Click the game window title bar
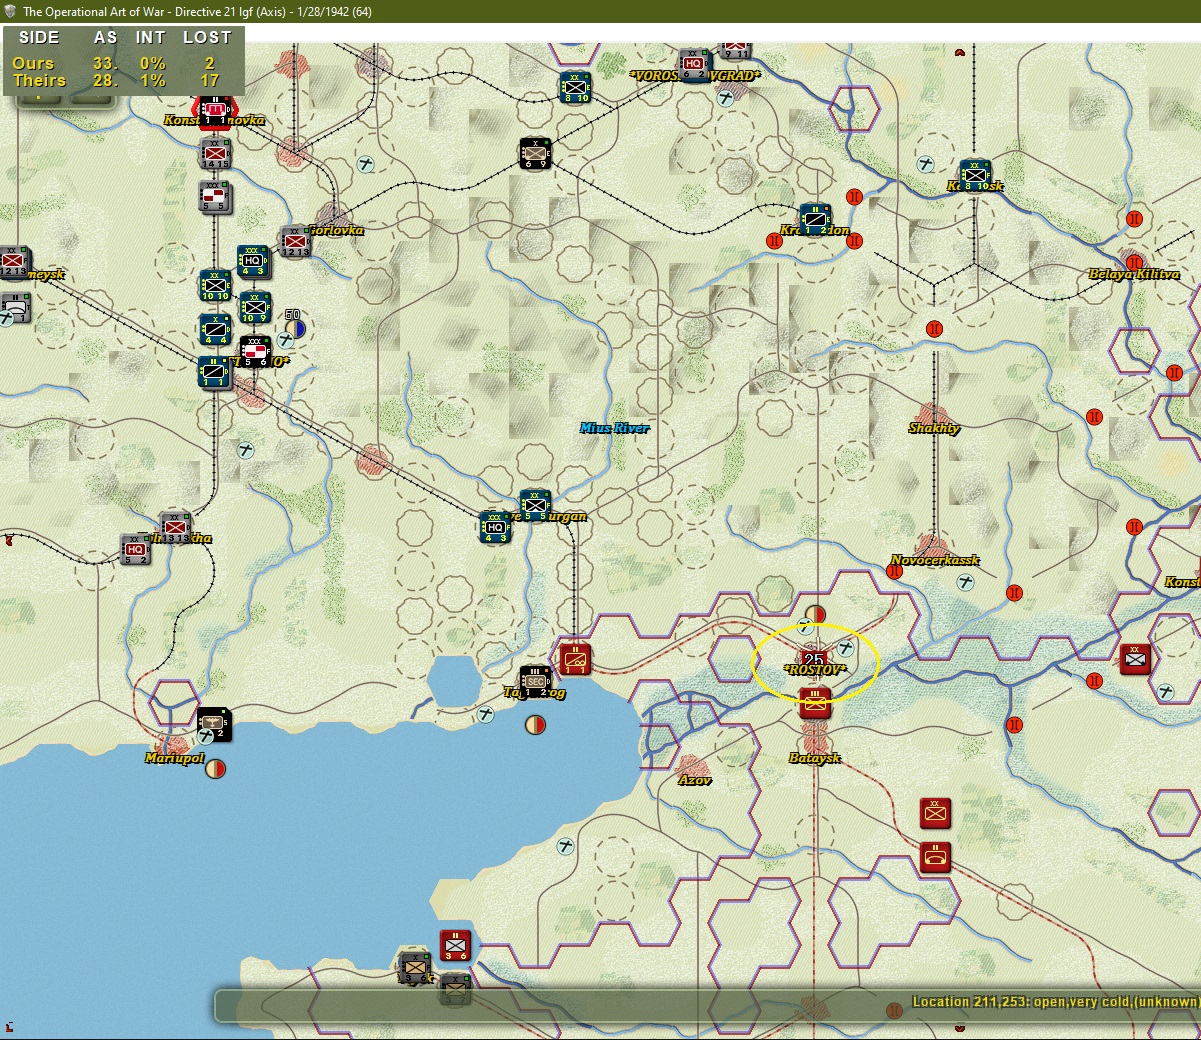This screenshot has height=1040, width=1201. (x=600, y=11)
